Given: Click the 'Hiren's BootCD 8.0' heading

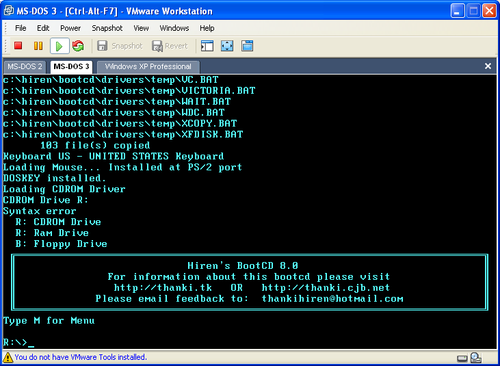Looking at the screenshot, I should [x=243, y=266].
